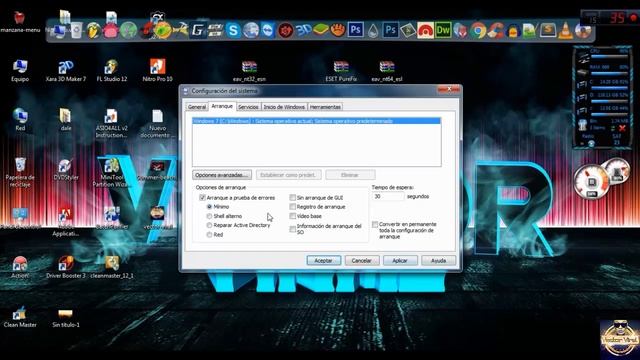Select the FL Studio 12 desktop shortcut
This screenshot has height=360, width=640.
pyautogui.click(x=111, y=70)
